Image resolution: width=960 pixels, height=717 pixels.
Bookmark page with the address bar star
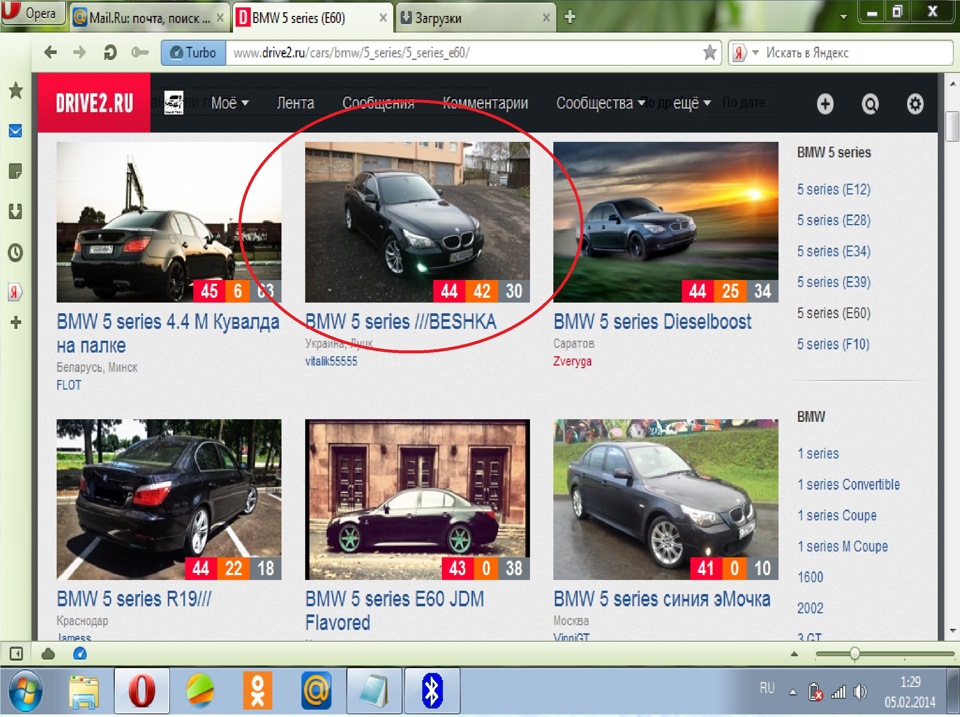coord(710,53)
